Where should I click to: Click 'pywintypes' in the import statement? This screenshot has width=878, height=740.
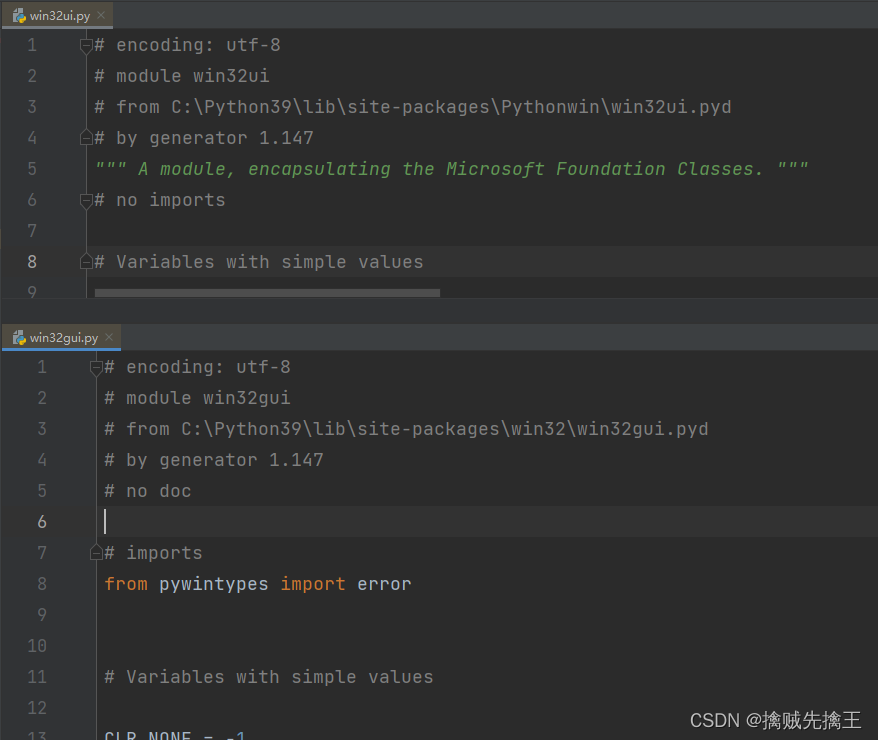point(213,584)
